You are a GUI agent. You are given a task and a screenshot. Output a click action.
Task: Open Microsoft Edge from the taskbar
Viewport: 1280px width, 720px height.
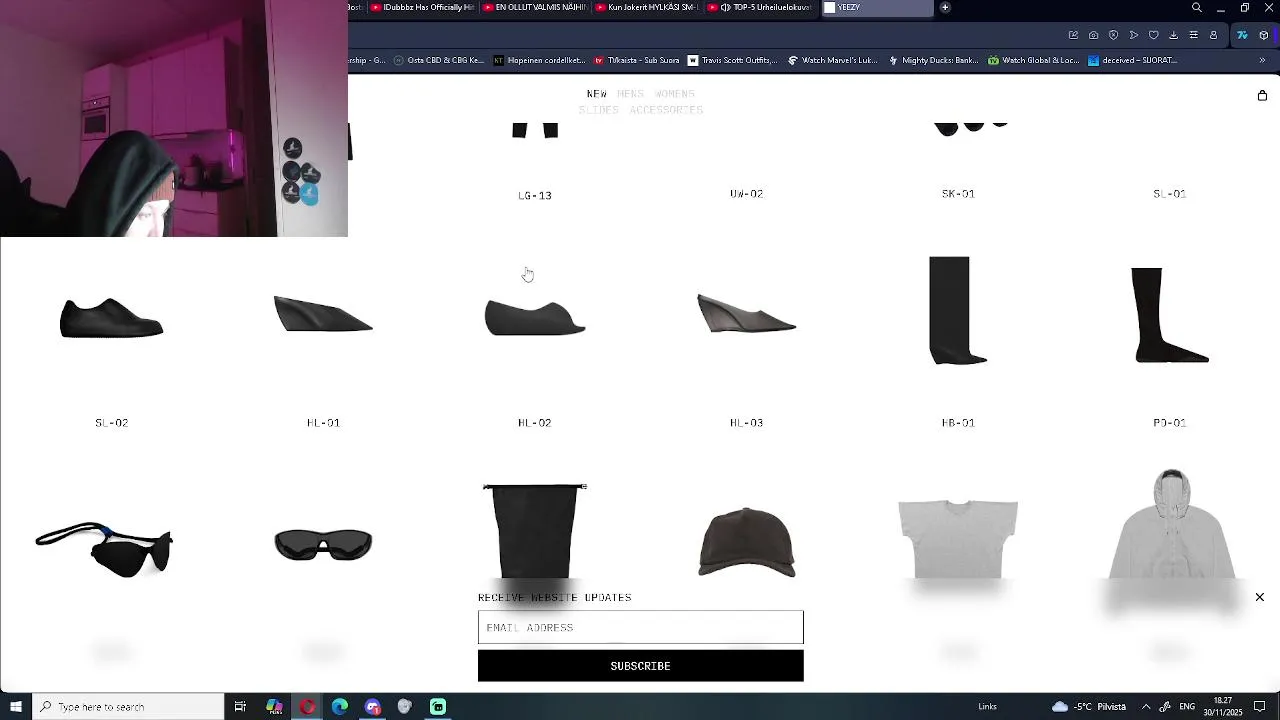click(340, 707)
